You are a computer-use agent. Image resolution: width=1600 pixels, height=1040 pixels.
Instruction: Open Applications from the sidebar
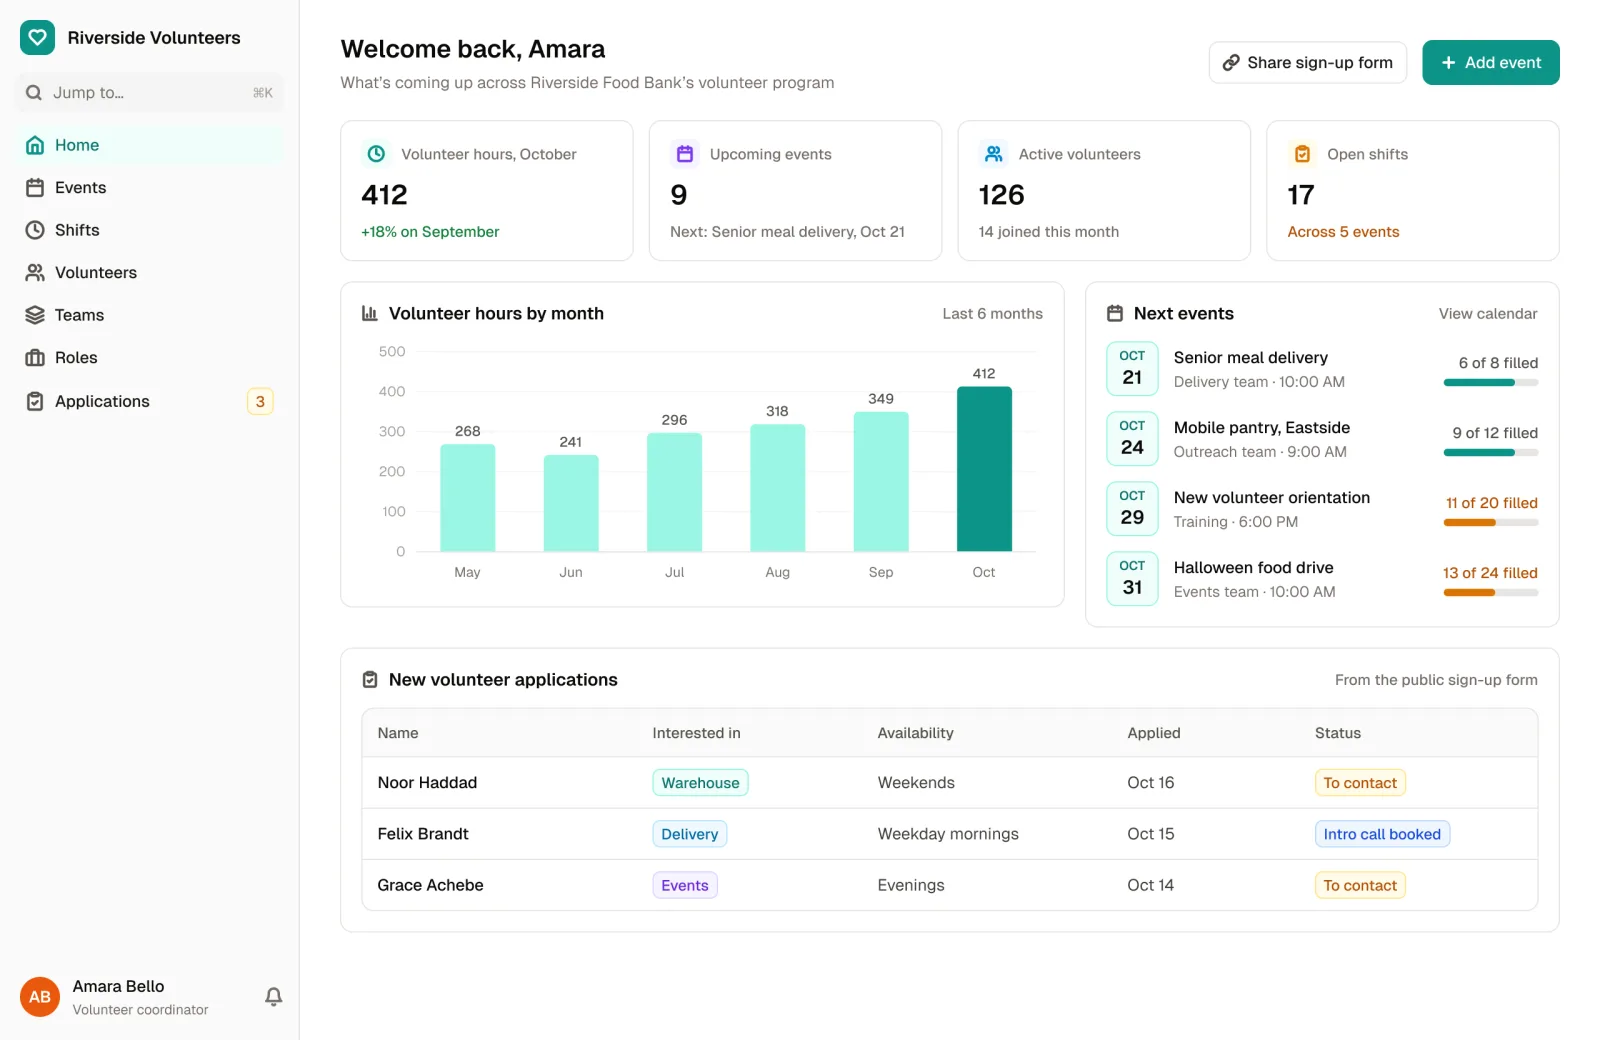pos(150,401)
